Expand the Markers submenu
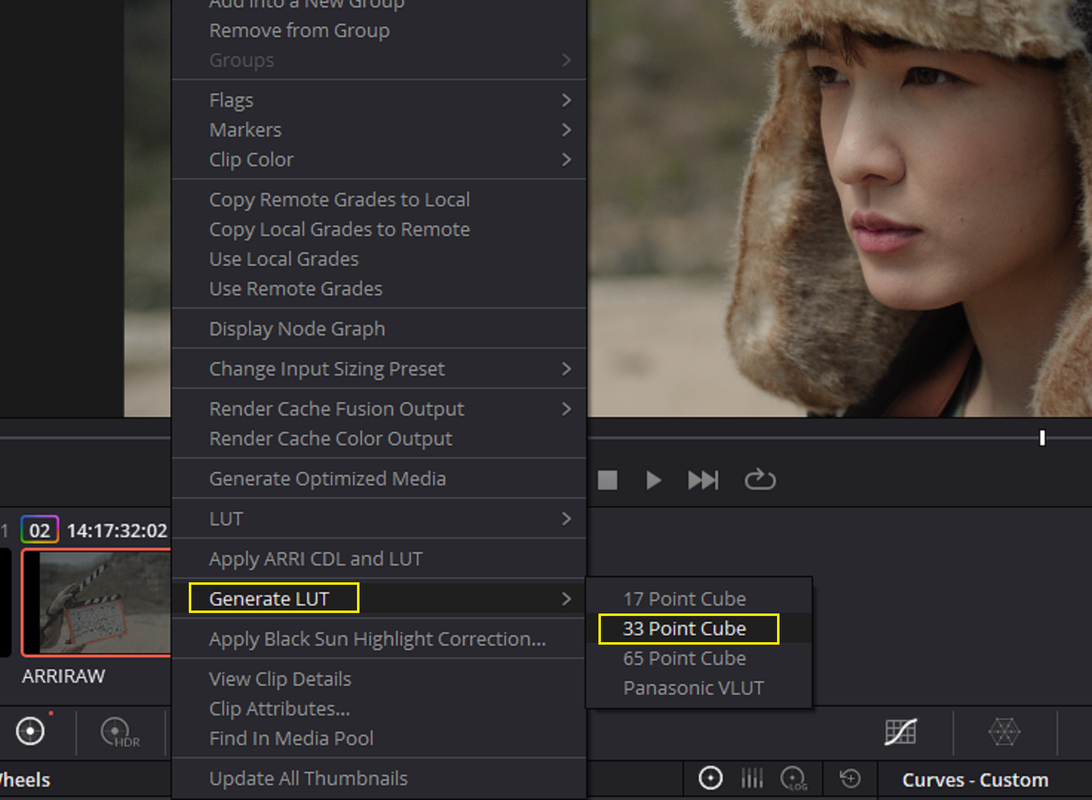The width and height of the screenshot is (1092, 800). point(379,130)
